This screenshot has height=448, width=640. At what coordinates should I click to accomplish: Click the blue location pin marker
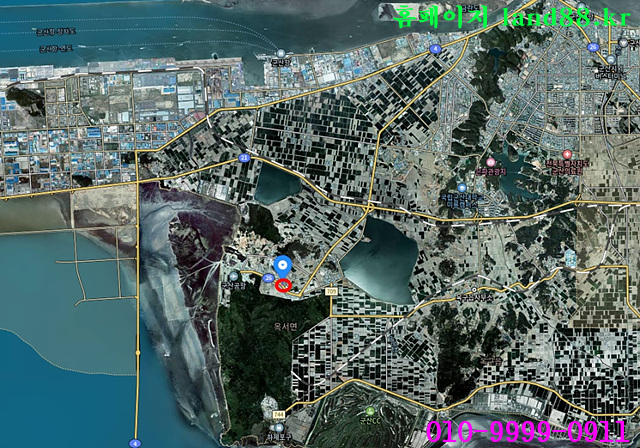click(x=283, y=266)
